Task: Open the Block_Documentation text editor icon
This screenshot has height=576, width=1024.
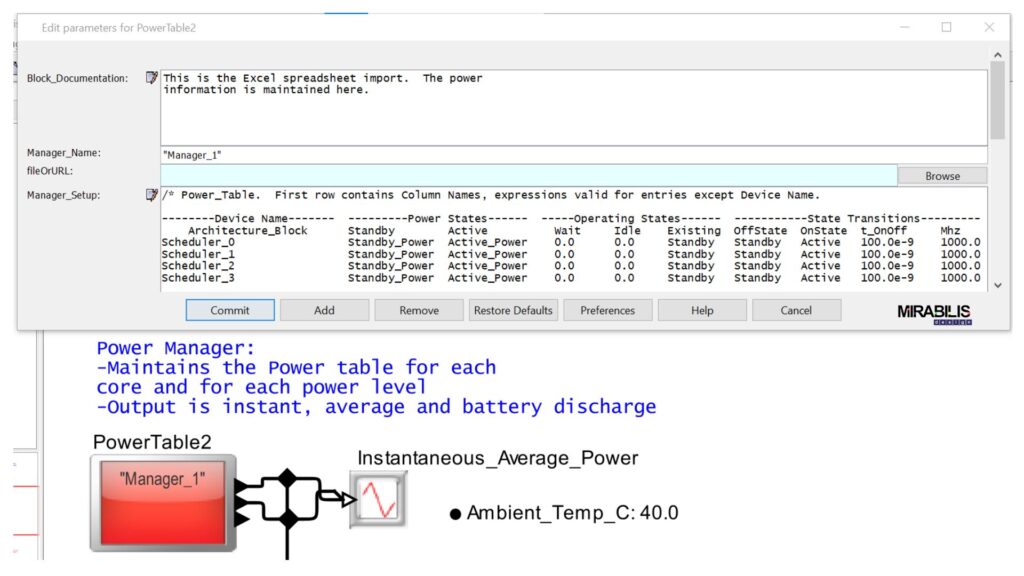Action: tap(152, 78)
